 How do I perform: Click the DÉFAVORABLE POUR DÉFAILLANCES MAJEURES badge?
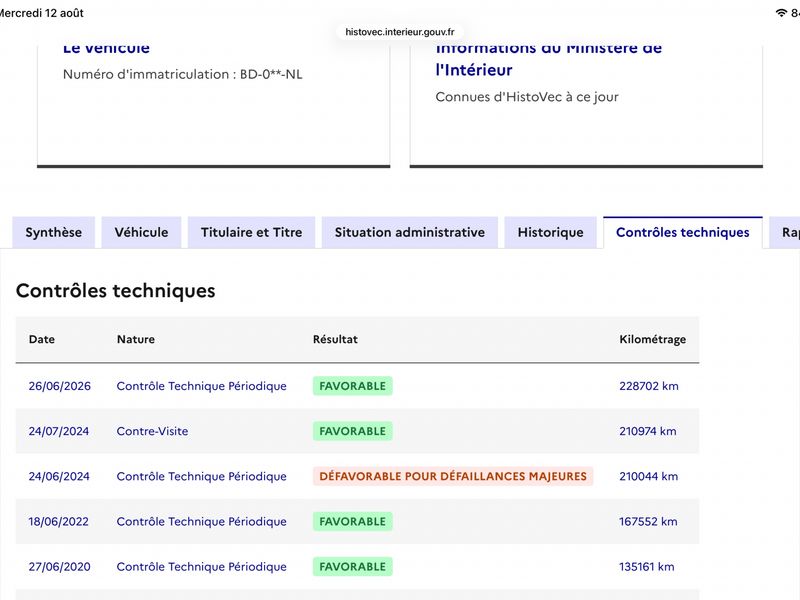[453, 477]
